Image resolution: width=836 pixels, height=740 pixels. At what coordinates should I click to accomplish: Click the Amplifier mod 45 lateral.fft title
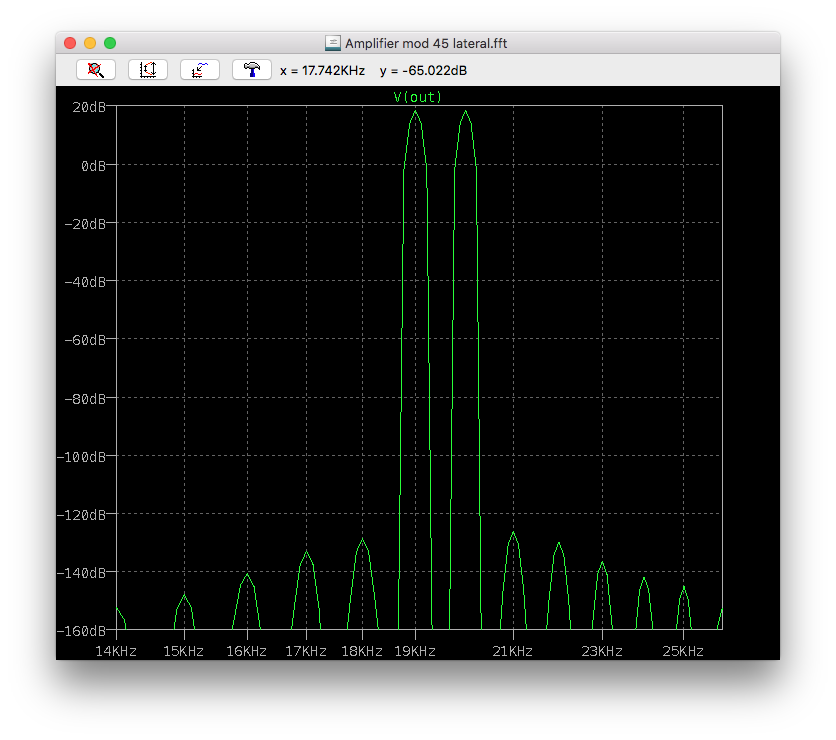(426, 43)
